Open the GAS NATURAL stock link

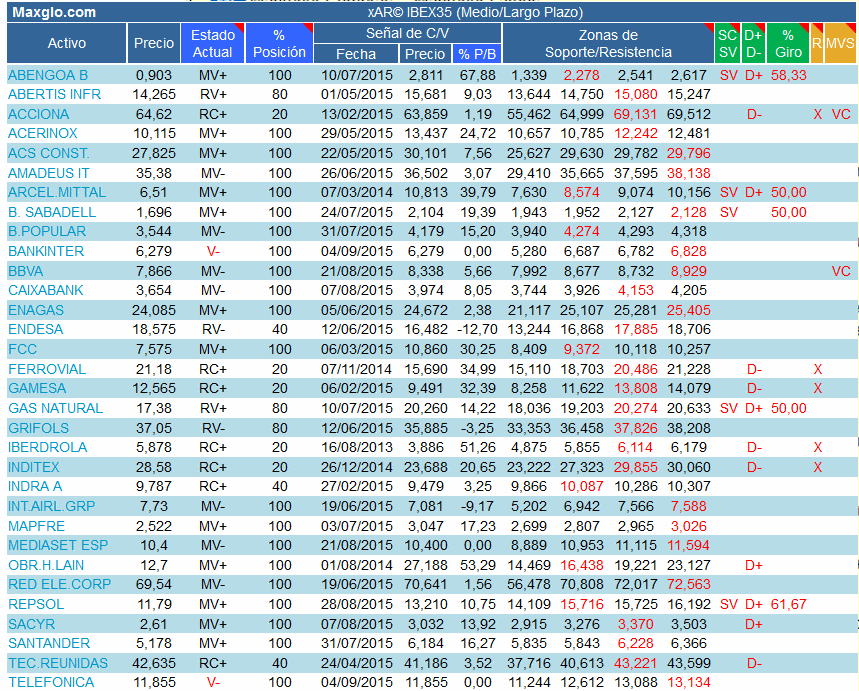(x=56, y=408)
